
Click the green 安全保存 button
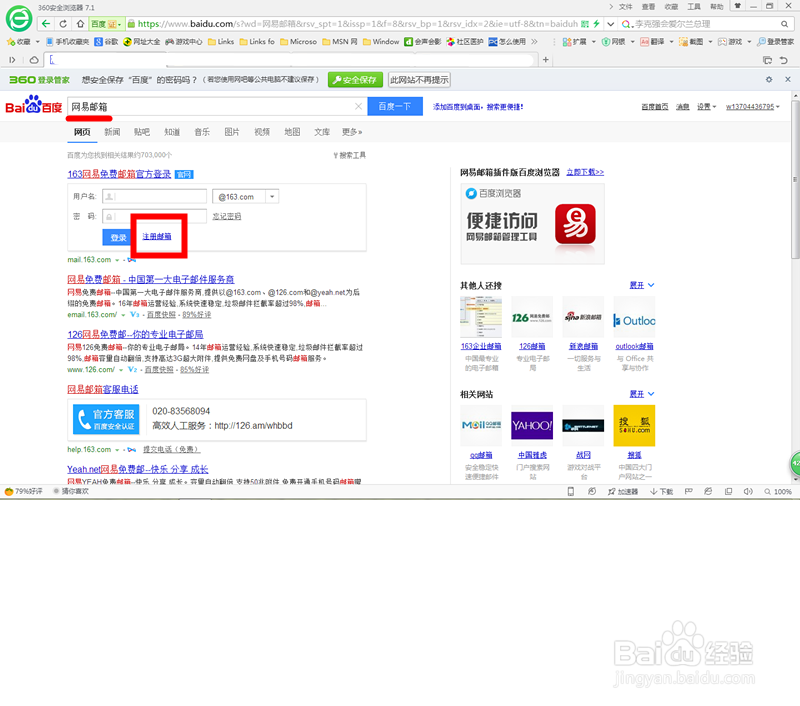pyautogui.click(x=355, y=80)
